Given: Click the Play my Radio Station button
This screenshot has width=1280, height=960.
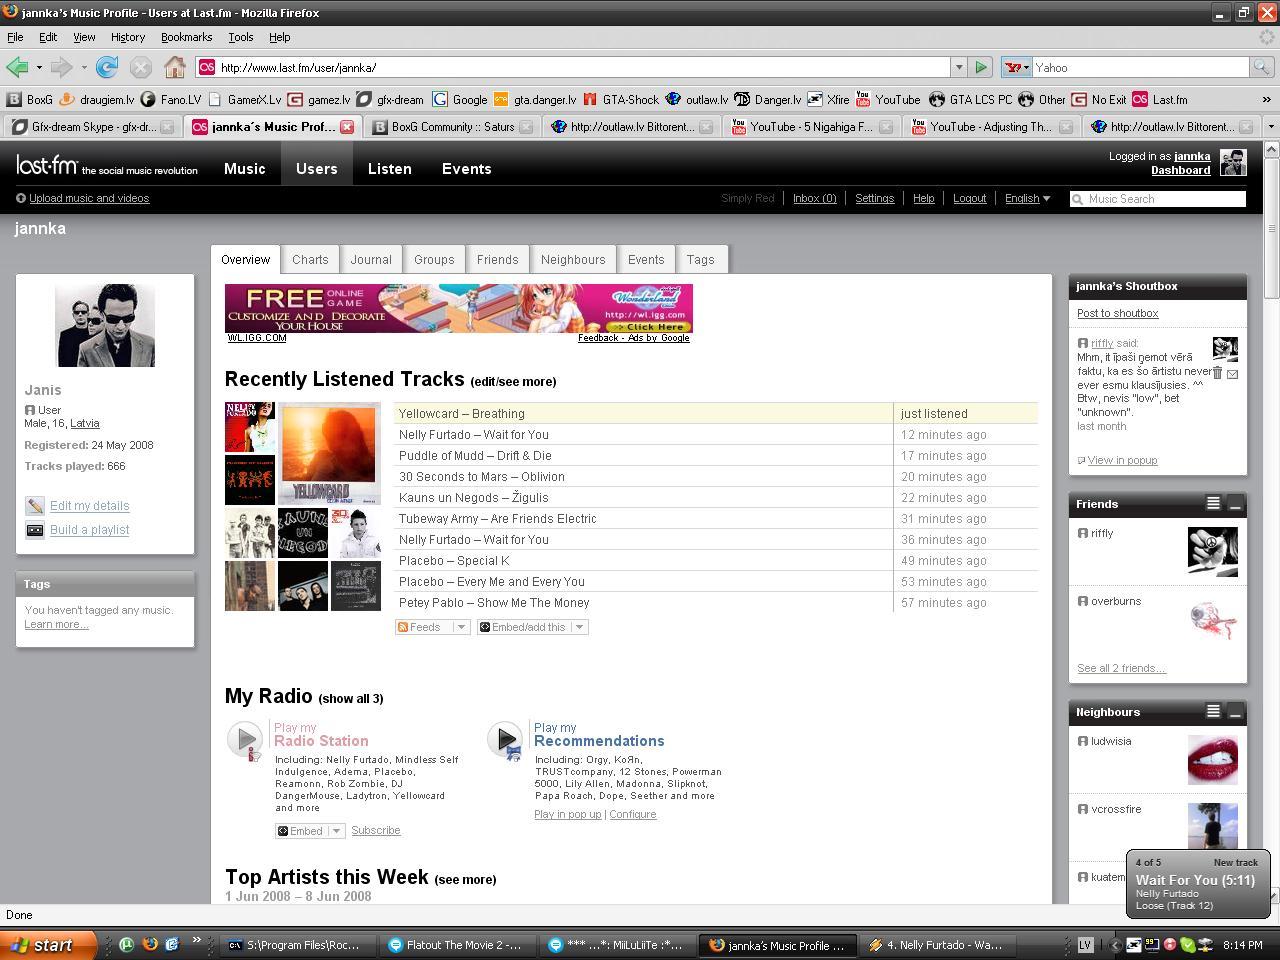Looking at the screenshot, I should coord(245,740).
